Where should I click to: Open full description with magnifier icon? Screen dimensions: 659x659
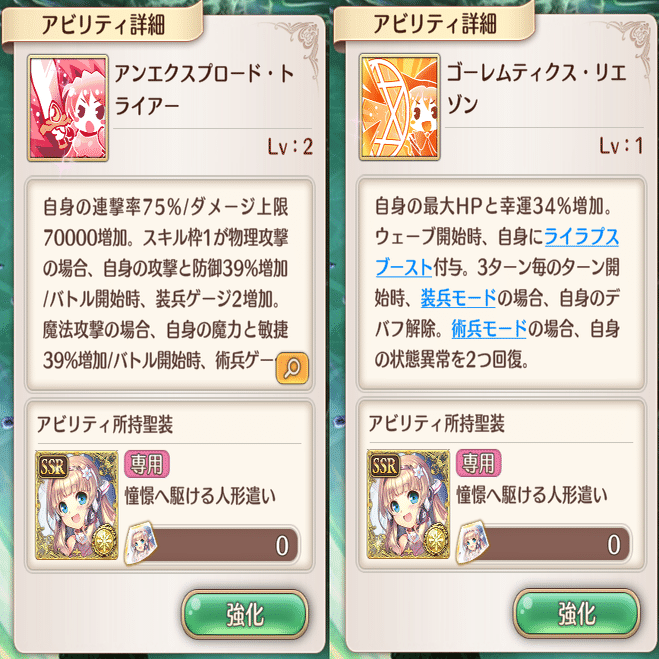(x=292, y=368)
